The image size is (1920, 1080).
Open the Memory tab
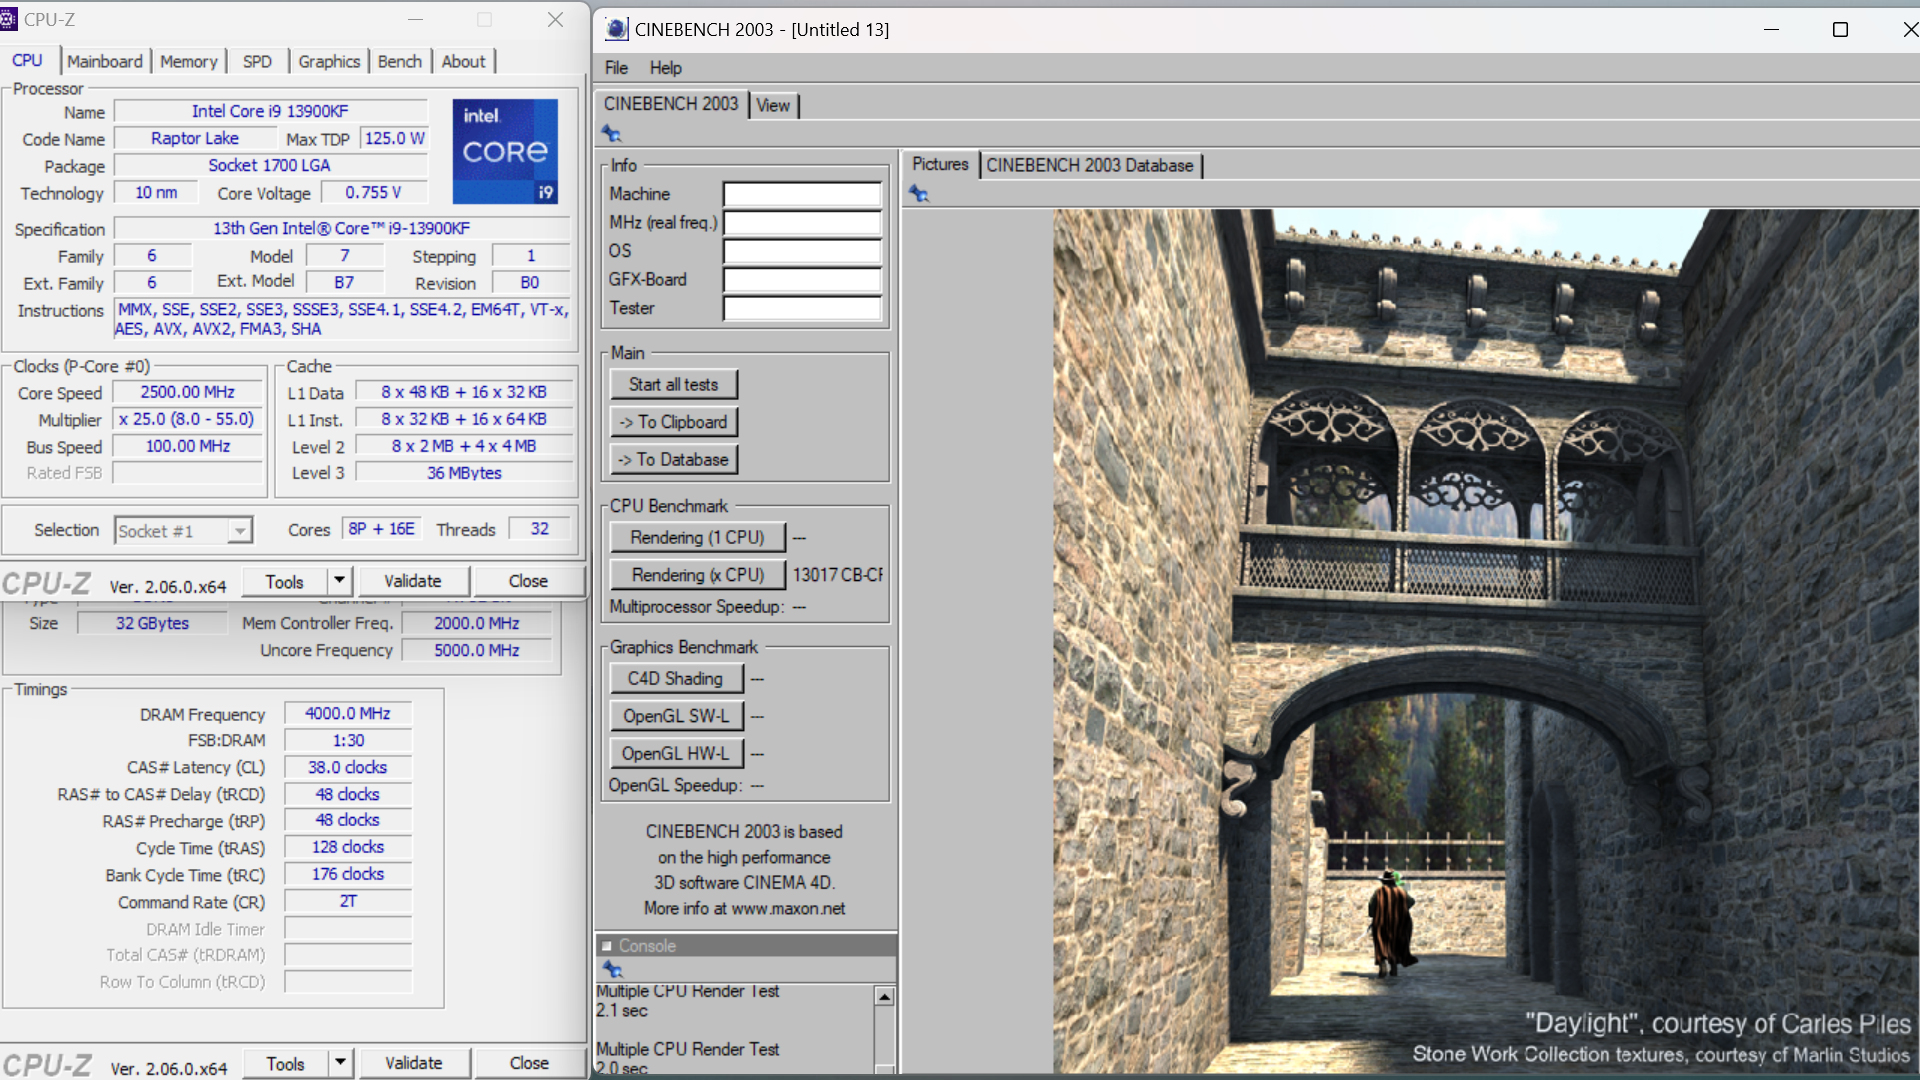188,61
